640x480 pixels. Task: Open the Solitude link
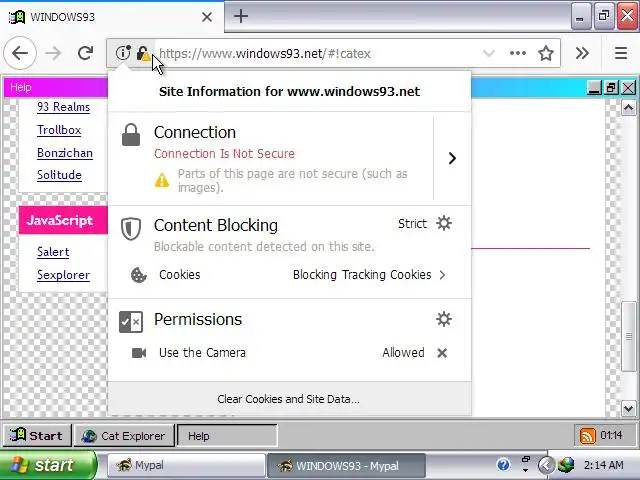click(59, 175)
